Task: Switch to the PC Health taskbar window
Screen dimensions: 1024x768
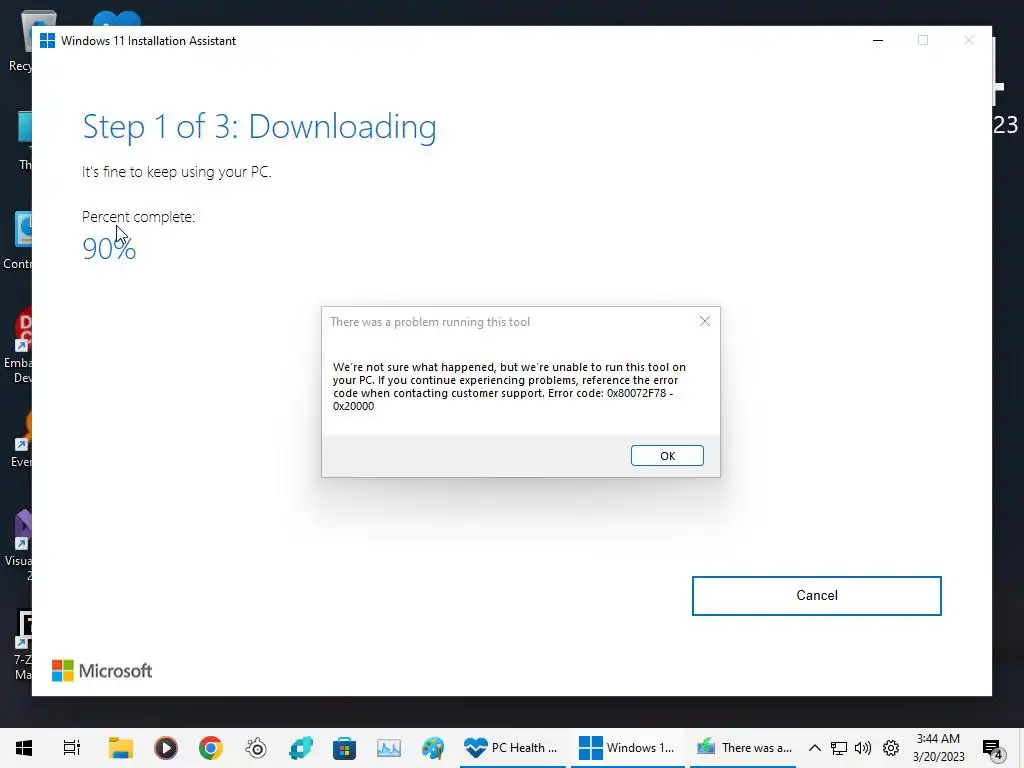Action: (x=512, y=748)
